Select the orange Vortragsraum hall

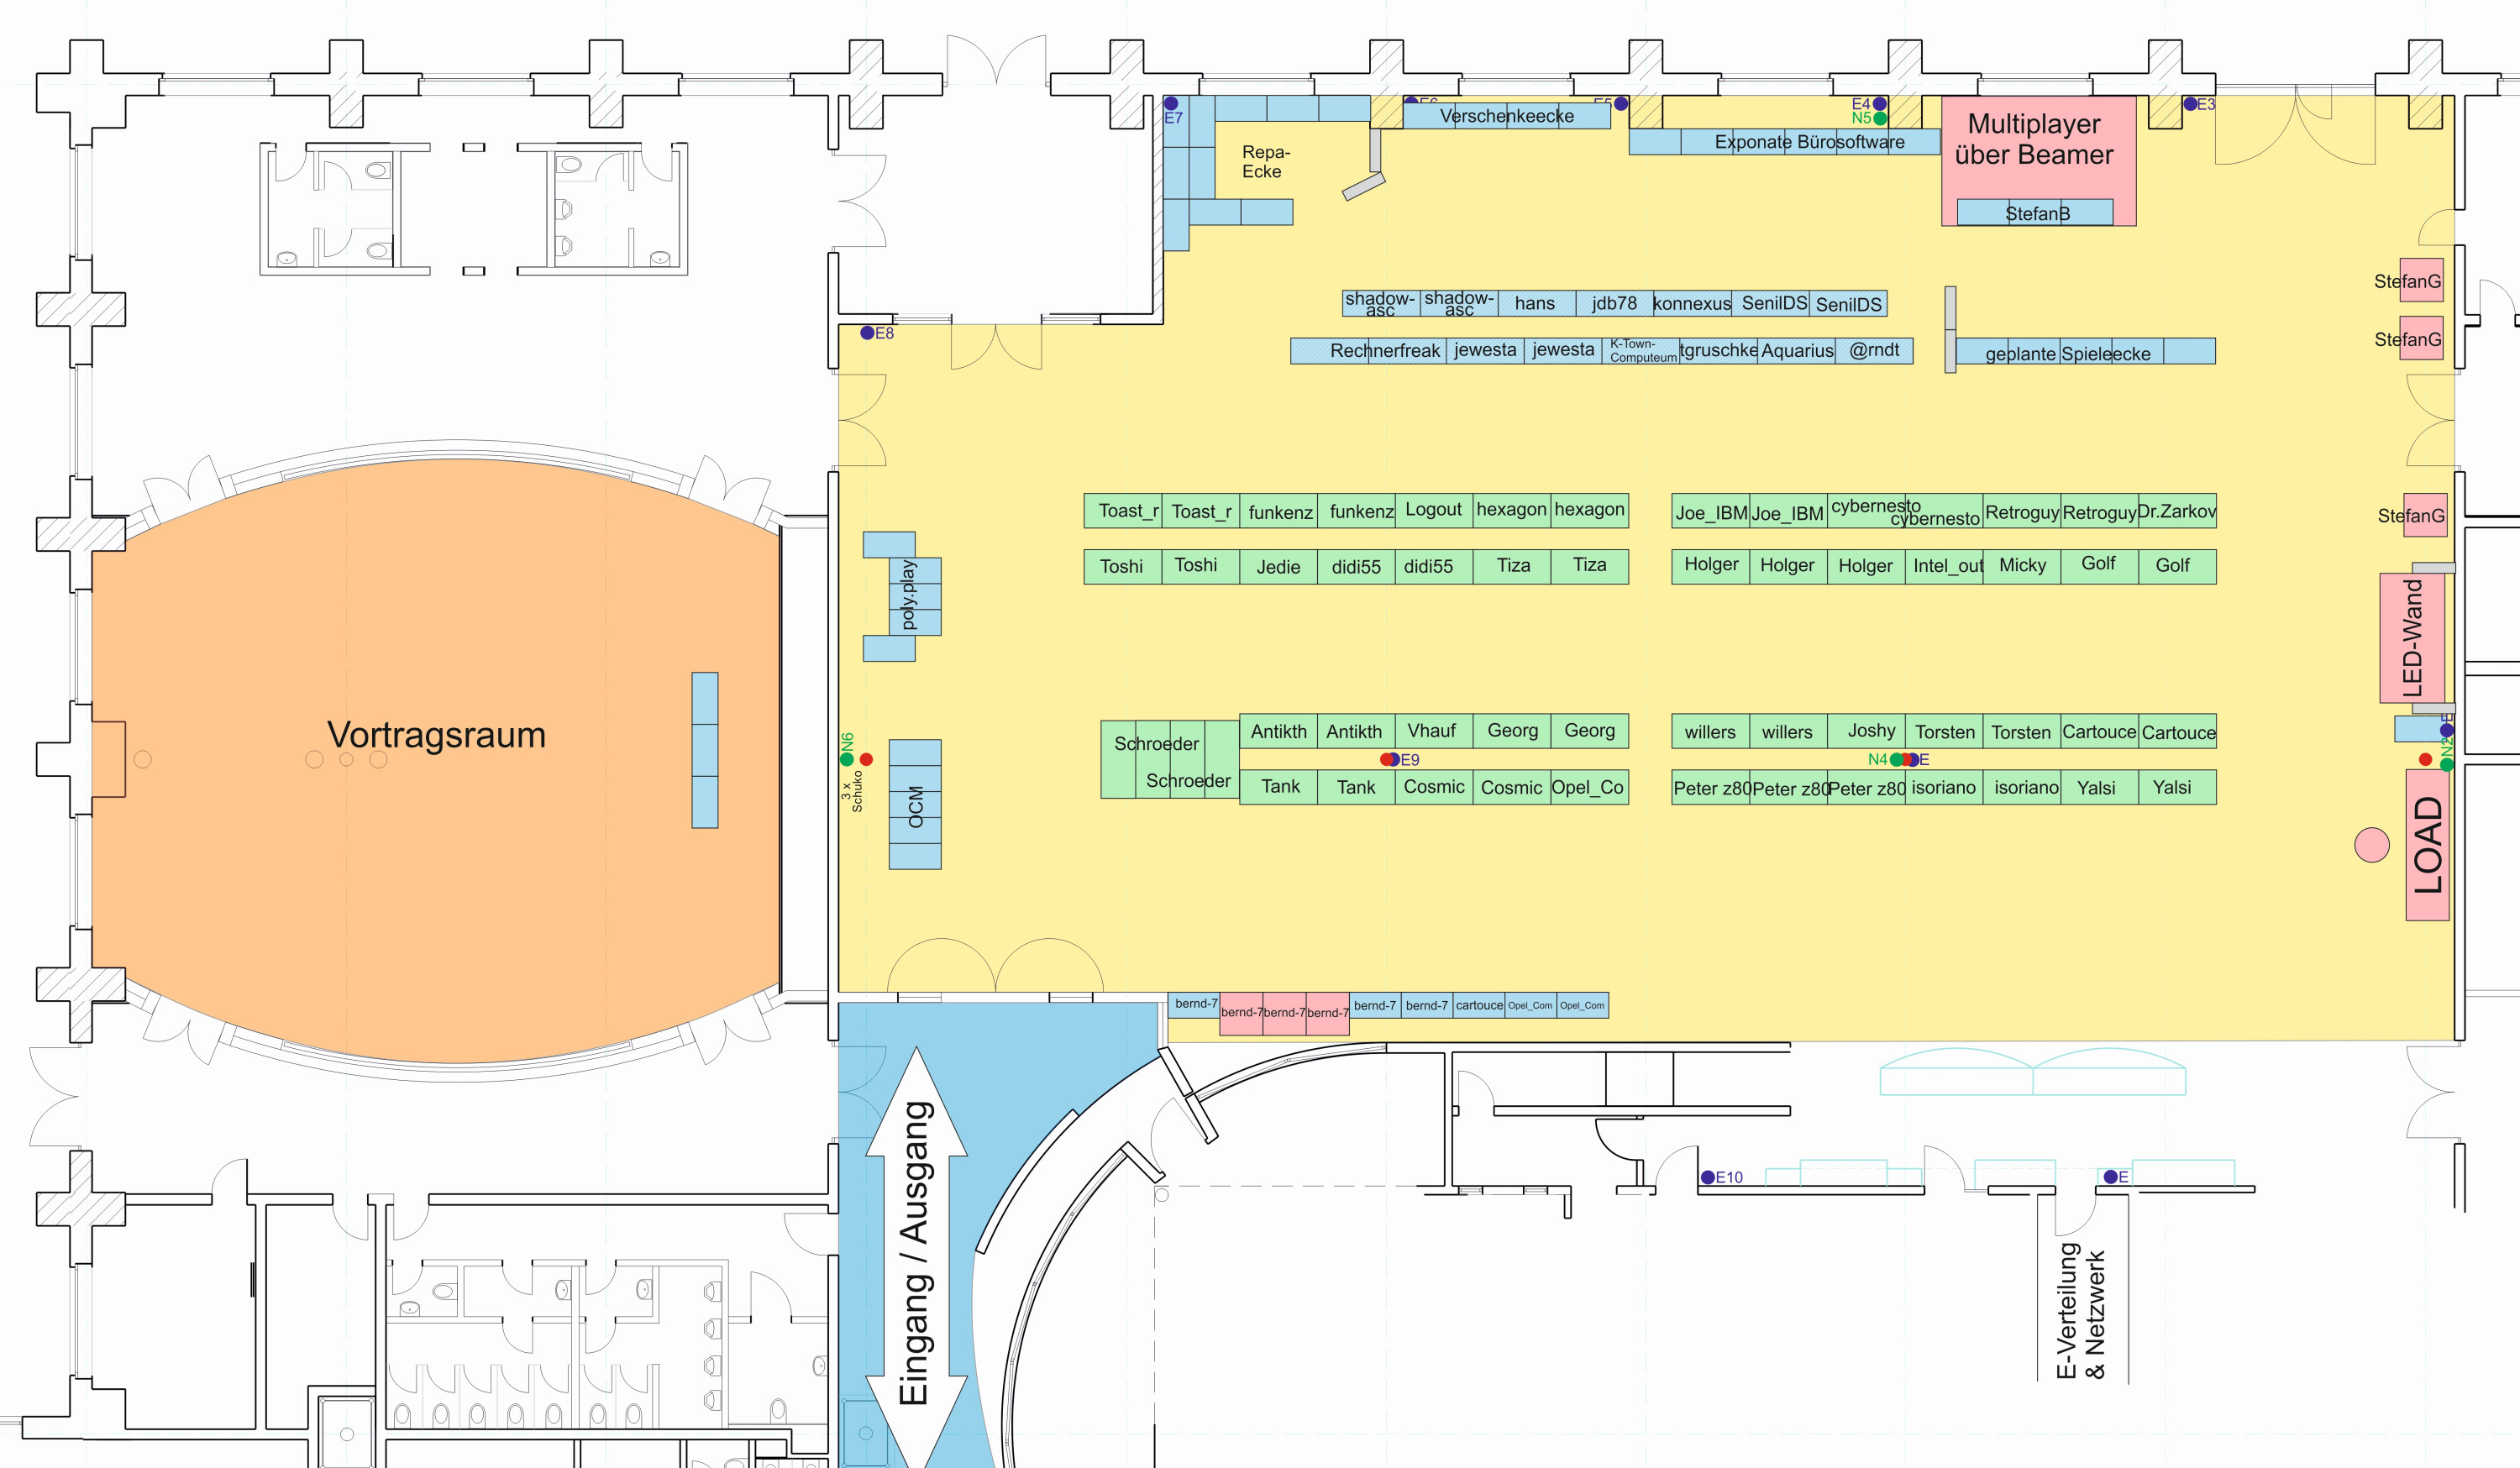pos(436,760)
